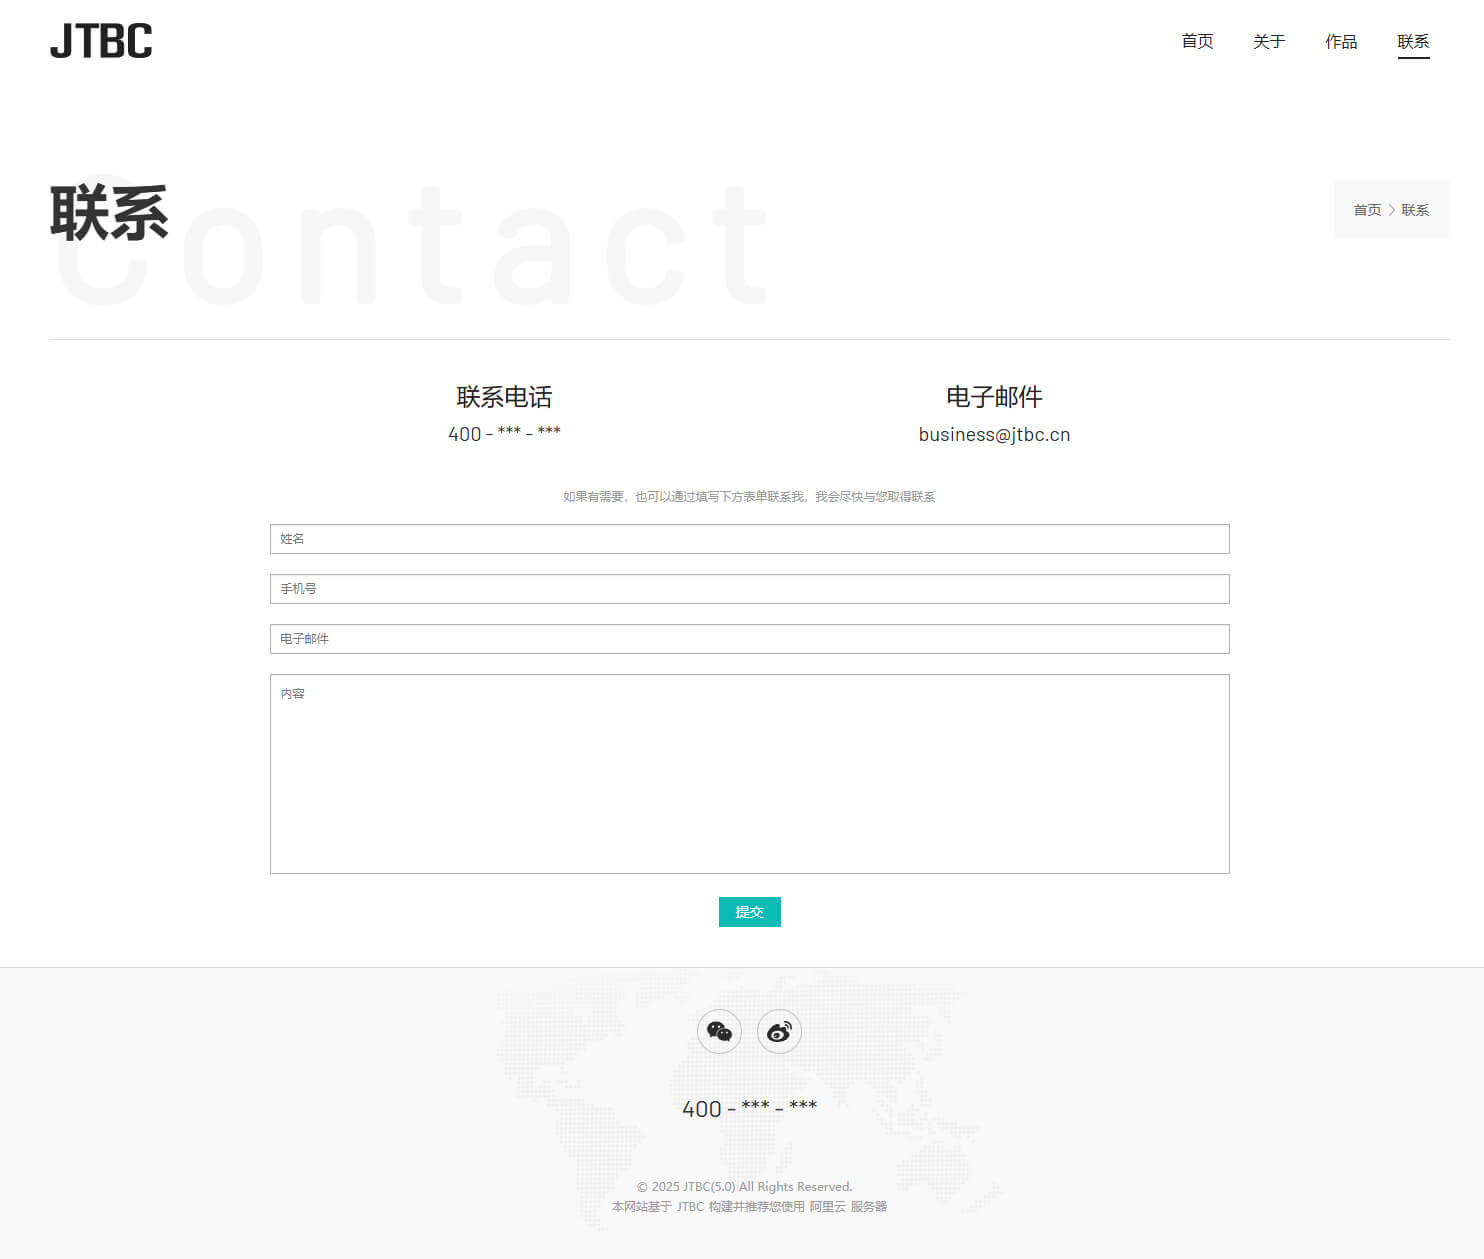The width and height of the screenshot is (1484, 1259).
Task: Click into the 手机号 input field
Action: (x=749, y=589)
